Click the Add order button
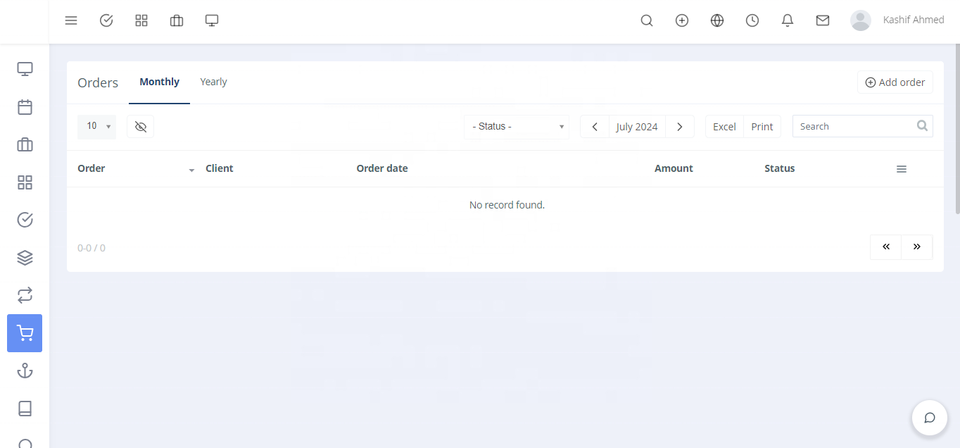The width and height of the screenshot is (960, 448). pos(895,82)
